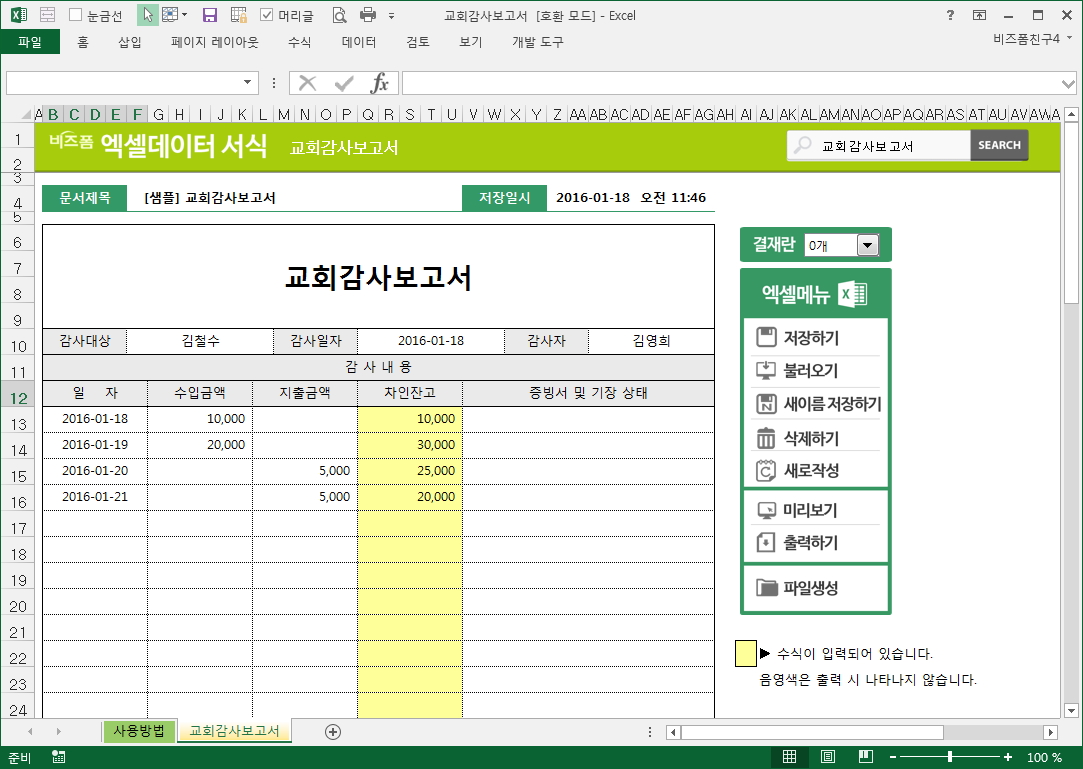This screenshot has height=769, width=1083.
Task: Expand the Name Box dropdown arrow
Action: pos(248,82)
